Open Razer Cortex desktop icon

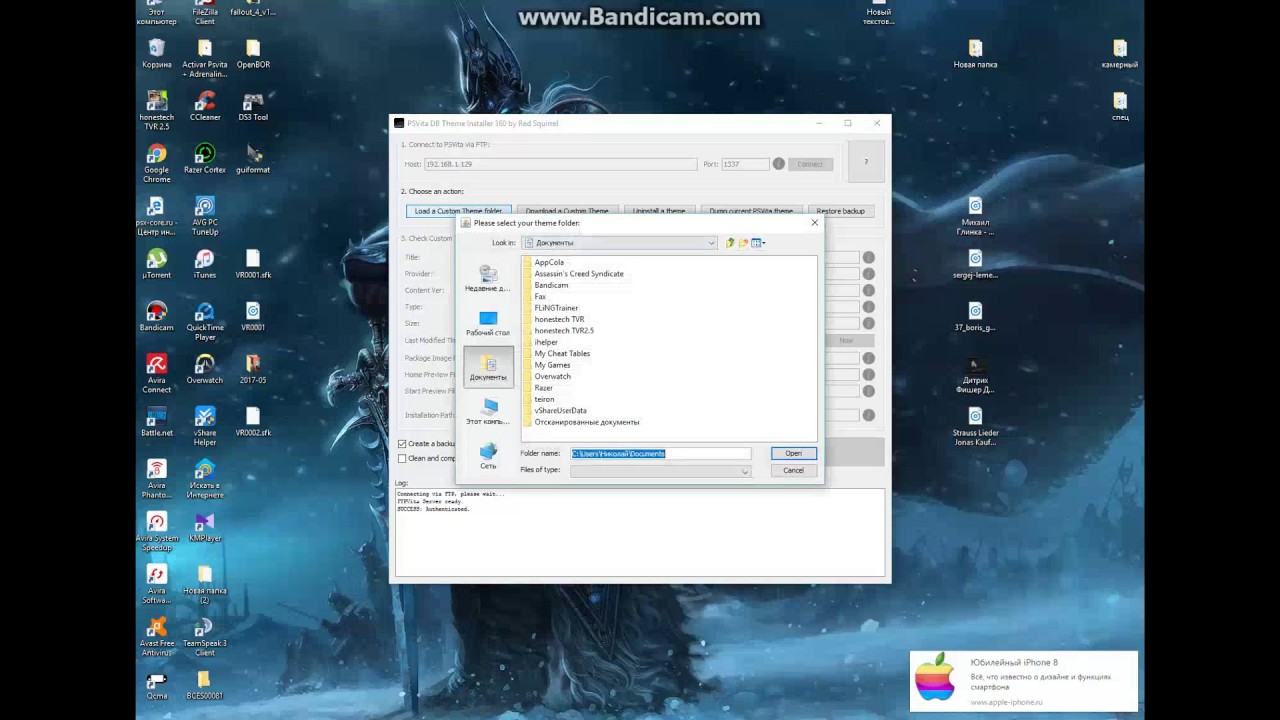click(x=205, y=159)
